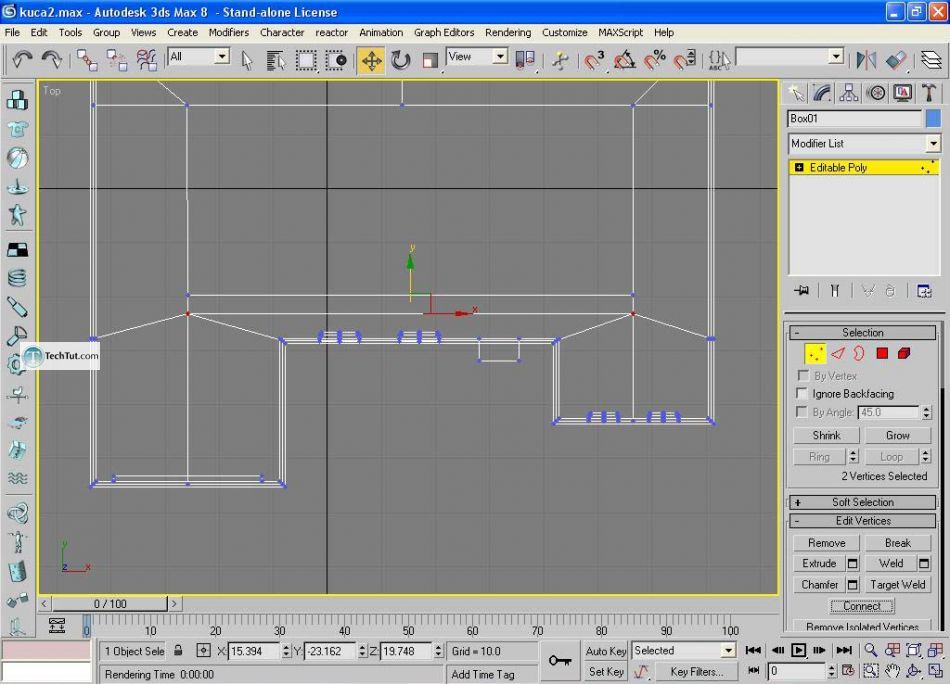The width and height of the screenshot is (950, 684).
Task: Open the Select by Name list
Action: pos(276,60)
